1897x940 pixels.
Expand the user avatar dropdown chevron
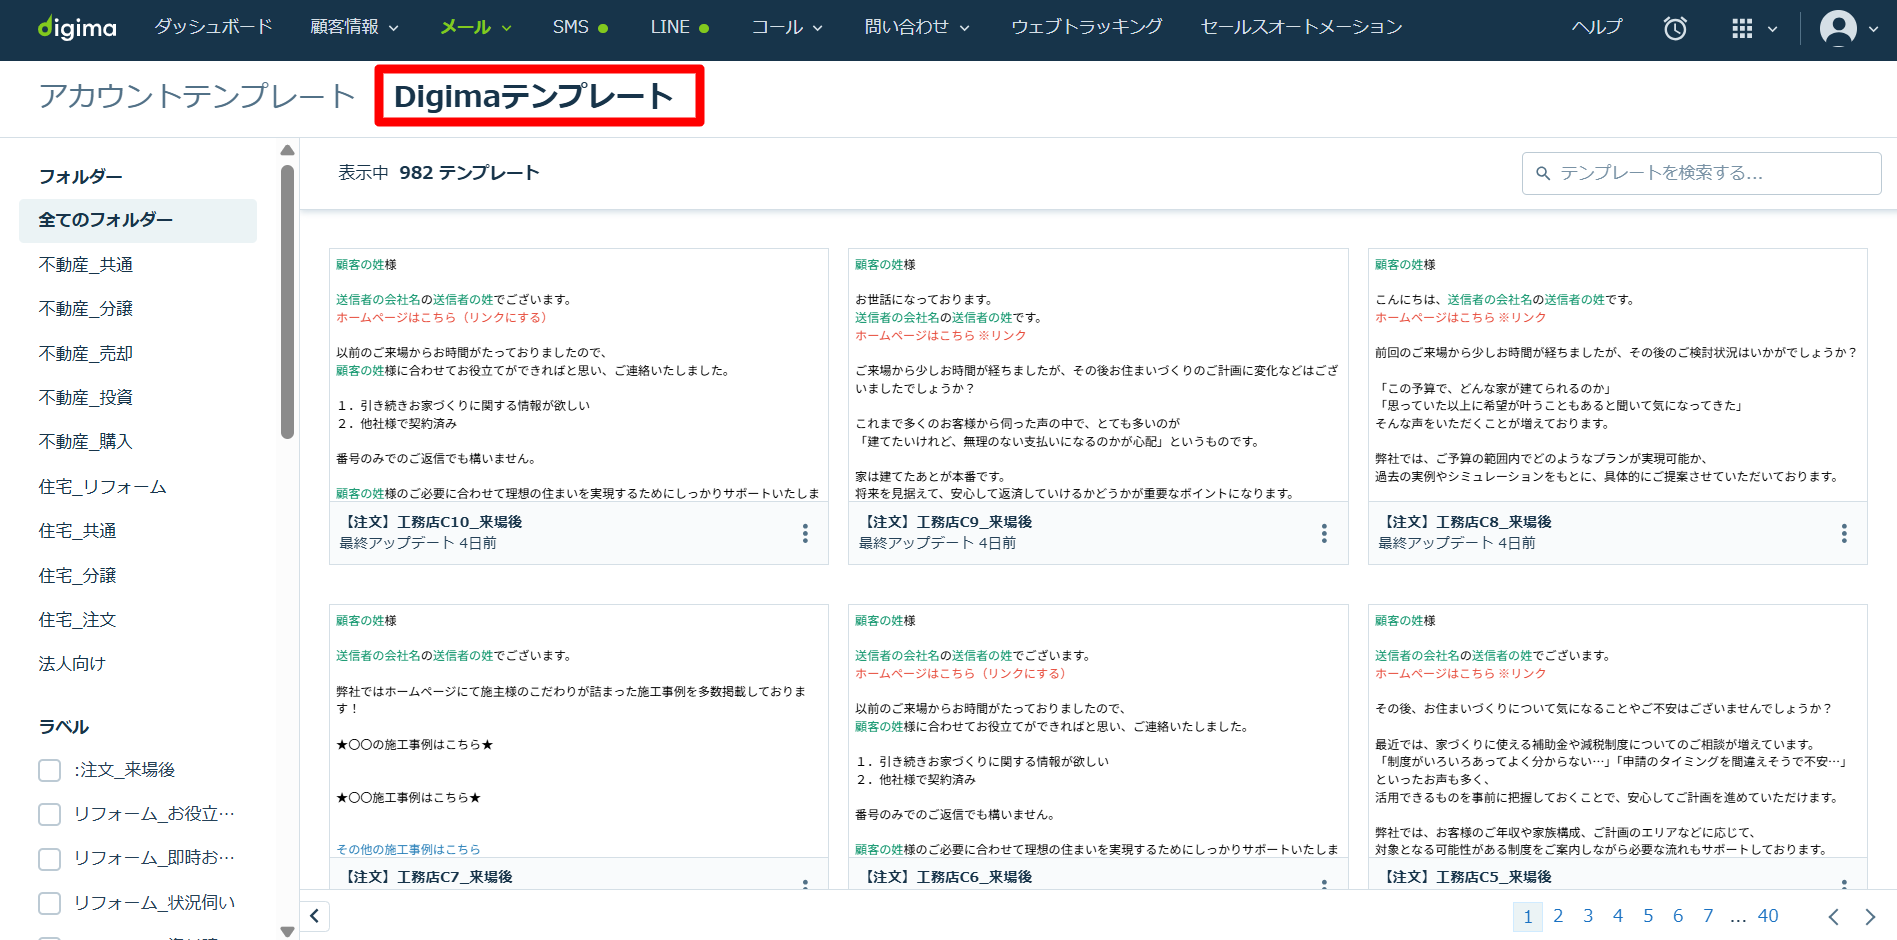(x=1873, y=29)
